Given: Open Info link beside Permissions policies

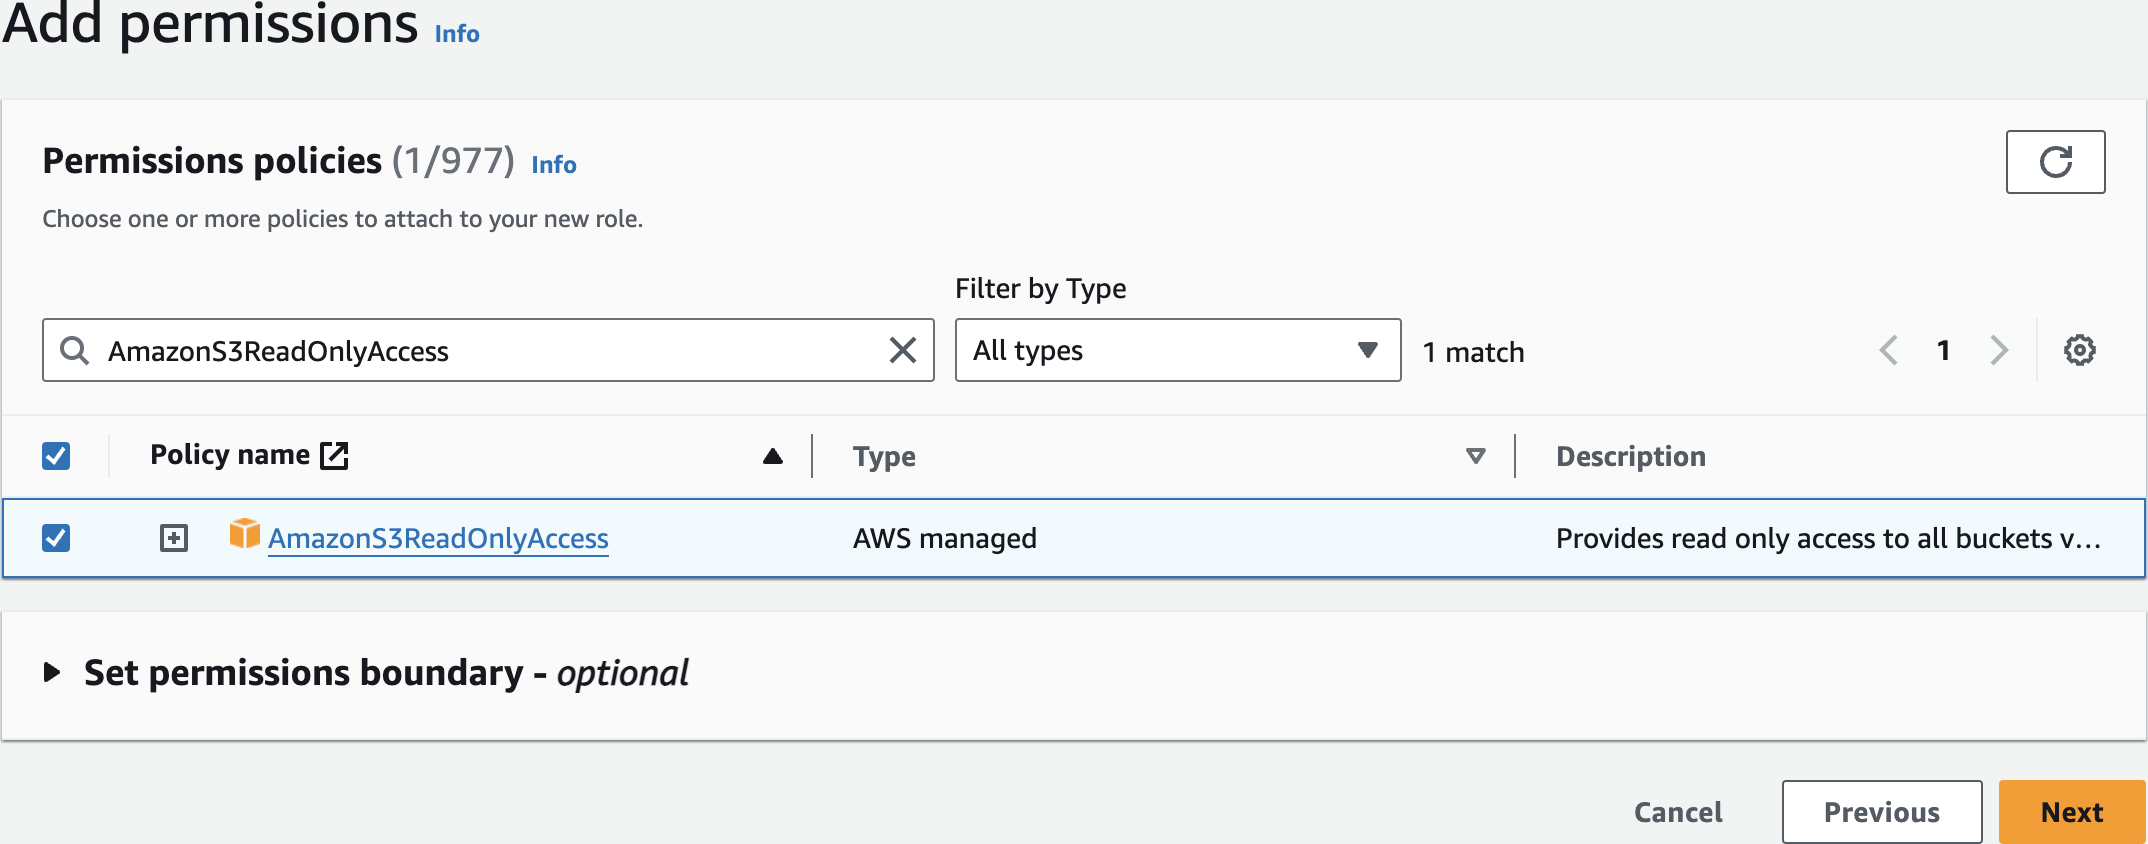Looking at the screenshot, I should coord(553,164).
